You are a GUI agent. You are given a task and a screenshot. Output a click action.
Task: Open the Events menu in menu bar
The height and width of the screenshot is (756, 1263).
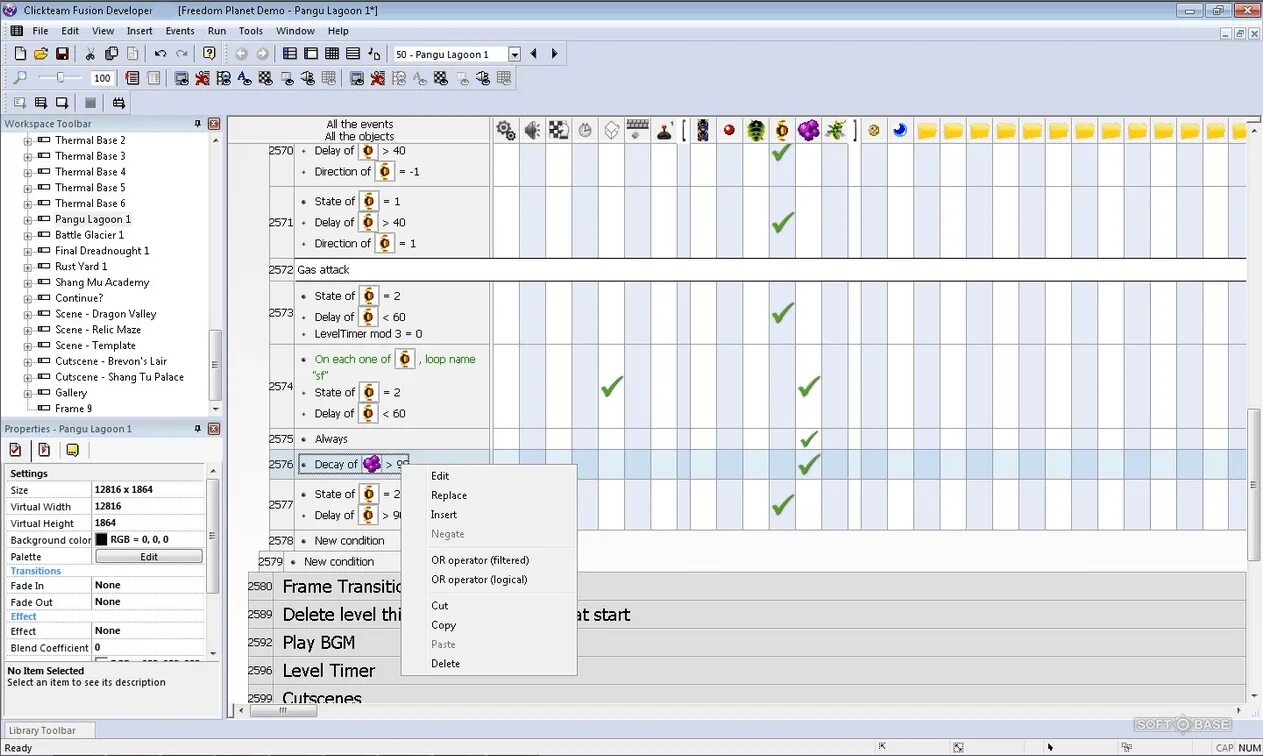(180, 31)
